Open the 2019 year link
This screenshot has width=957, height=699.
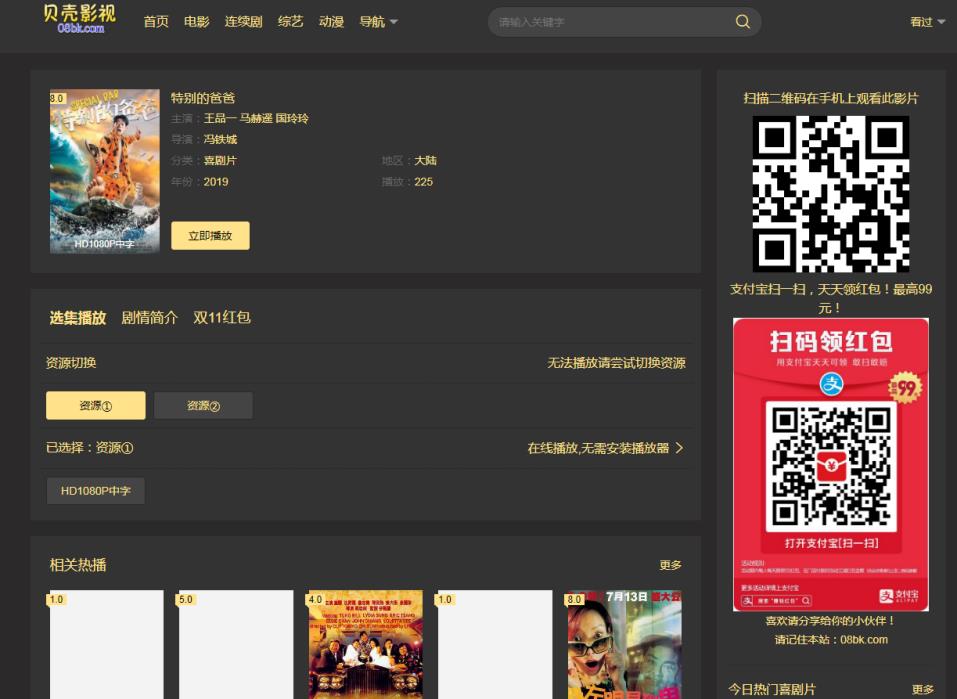pos(216,182)
